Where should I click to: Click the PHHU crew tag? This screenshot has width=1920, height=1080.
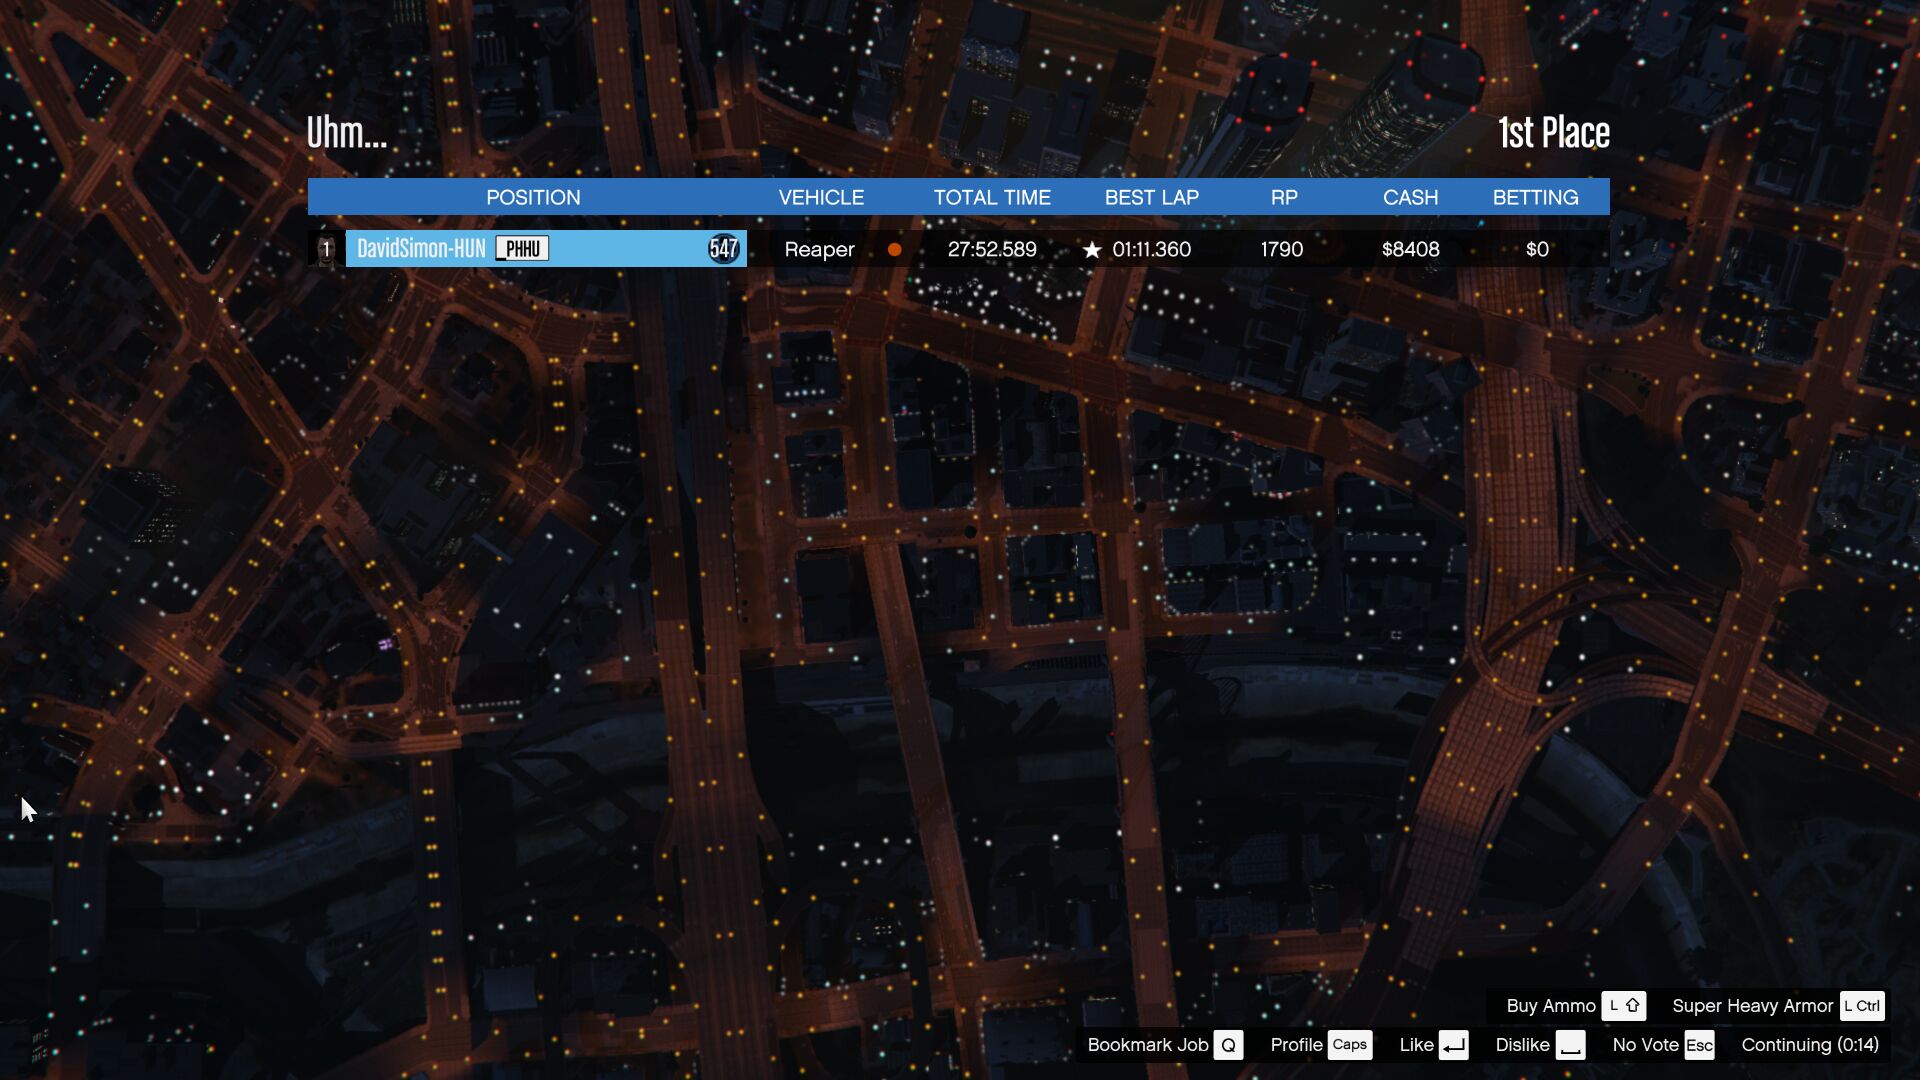point(522,249)
